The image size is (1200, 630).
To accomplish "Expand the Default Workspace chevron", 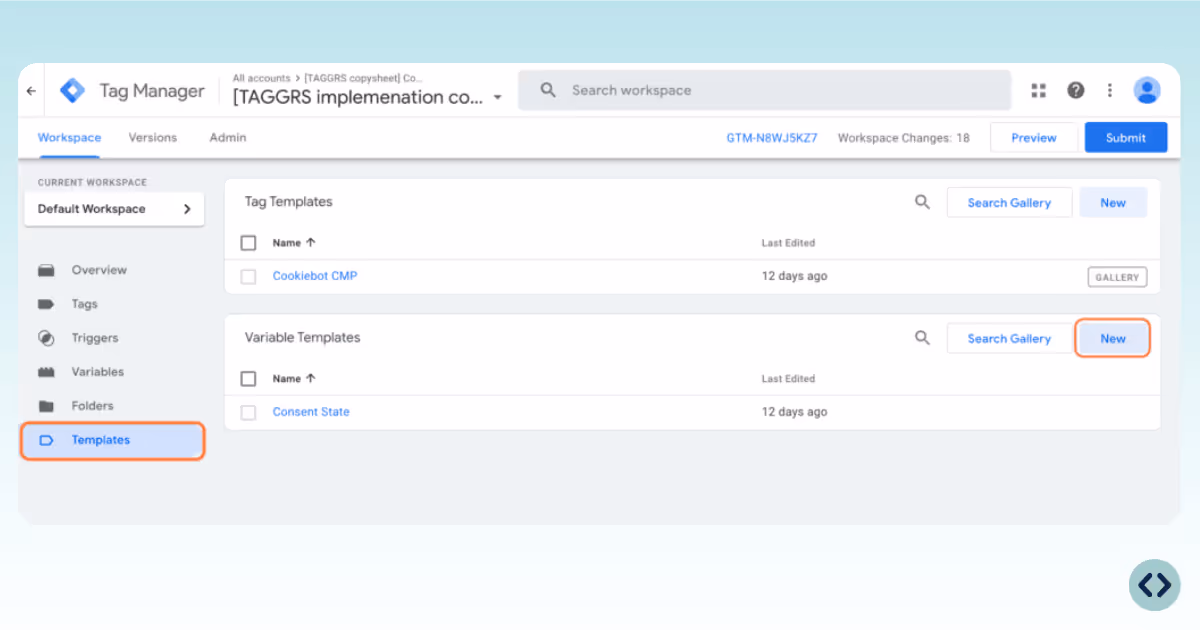I will [x=187, y=209].
